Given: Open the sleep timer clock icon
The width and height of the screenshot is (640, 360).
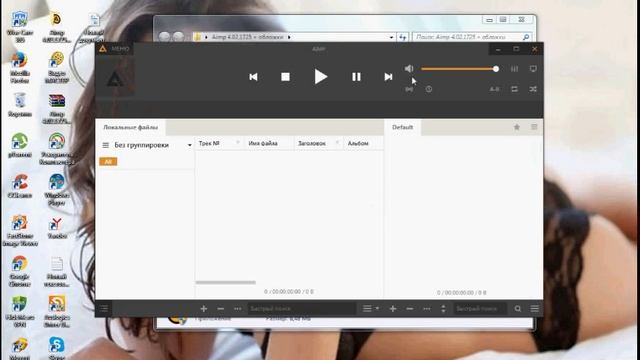Looking at the screenshot, I should pos(429,89).
